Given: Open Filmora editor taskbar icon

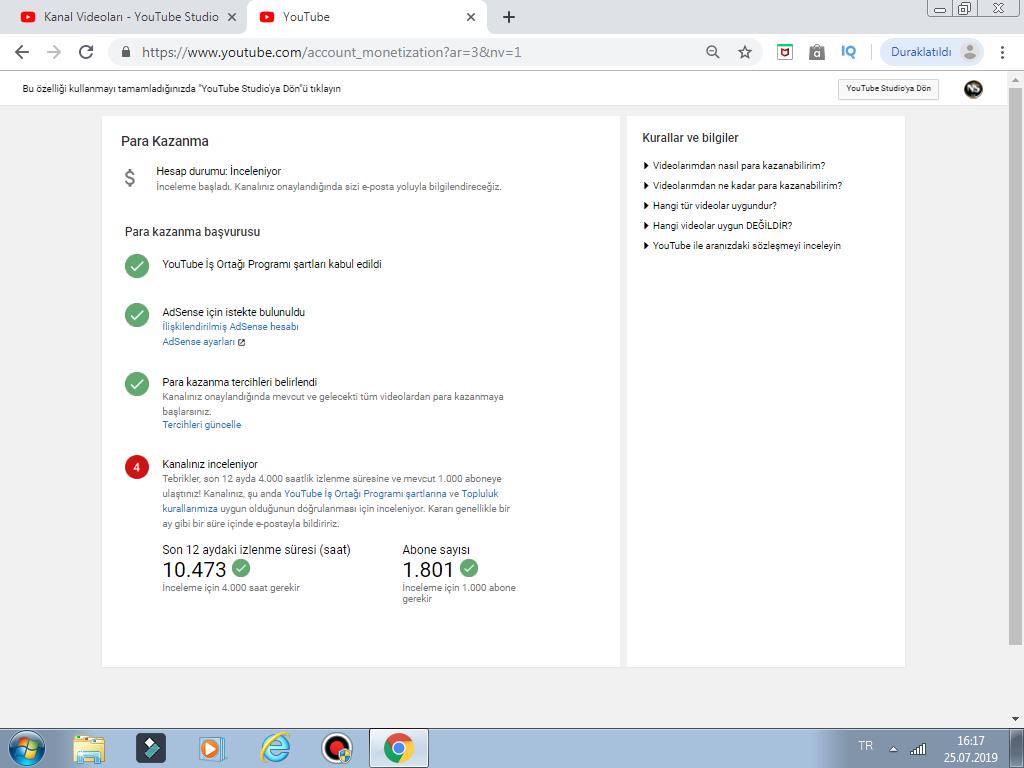Looking at the screenshot, I should 150,748.
